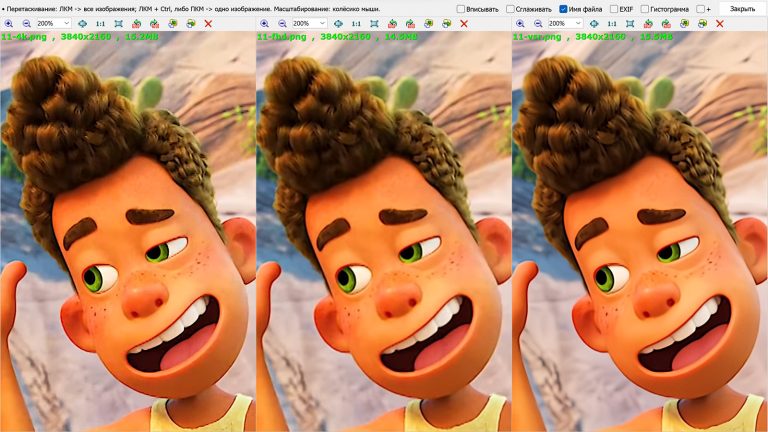
Task: Fit 11-vsr.png to the window frame
Action: (630, 24)
